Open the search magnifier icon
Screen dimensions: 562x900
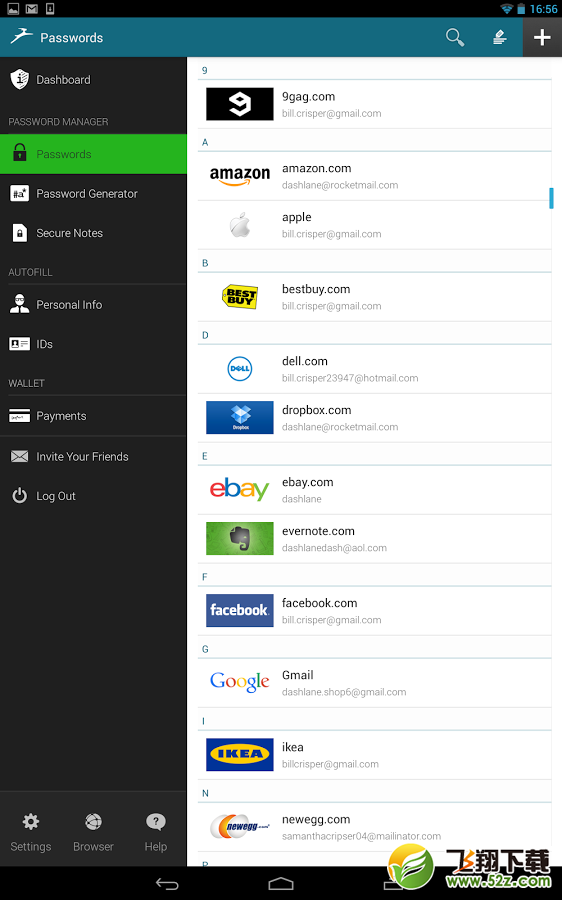[455, 37]
